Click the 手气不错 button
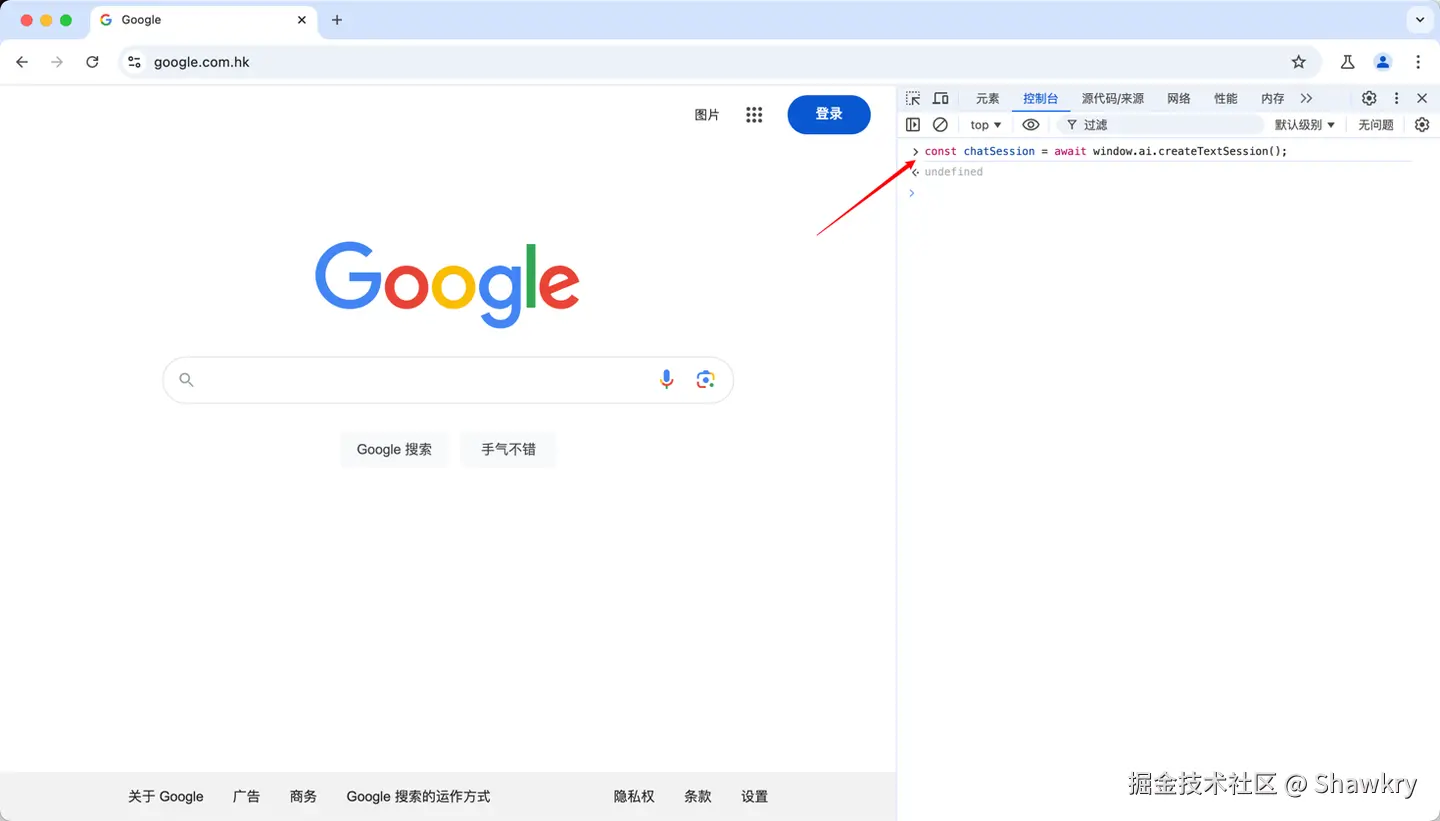The height and width of the screenshot is (821, 1440). click(x=508, y=450)
